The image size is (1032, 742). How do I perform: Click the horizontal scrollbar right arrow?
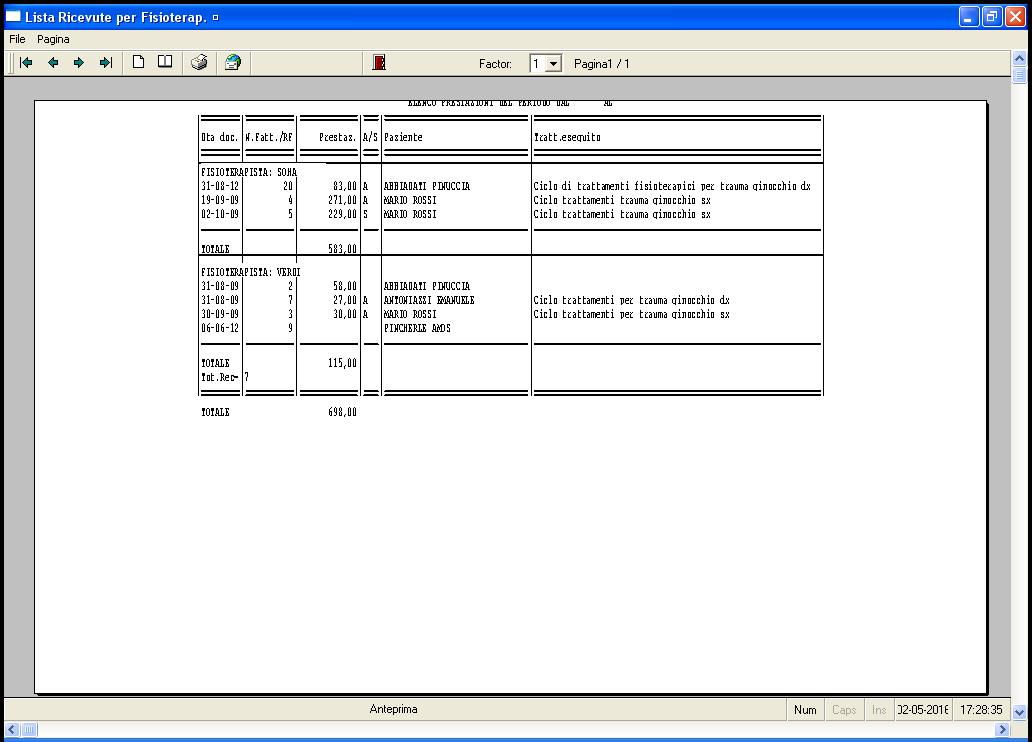(x=1002, y=729)
